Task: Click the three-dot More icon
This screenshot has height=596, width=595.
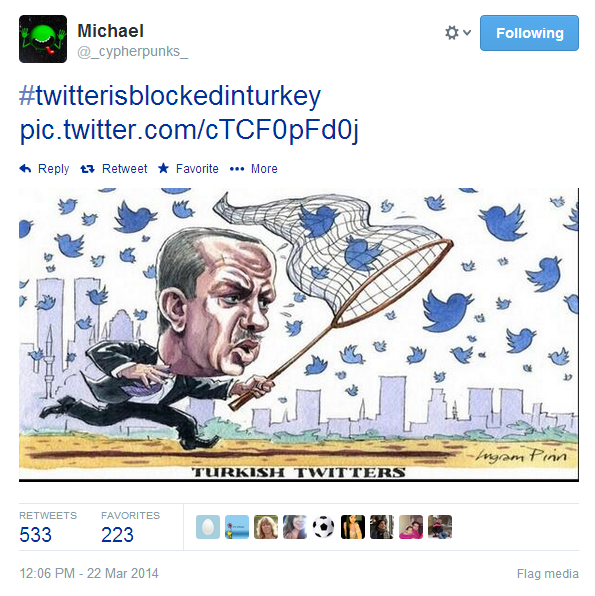Action: 237,169
